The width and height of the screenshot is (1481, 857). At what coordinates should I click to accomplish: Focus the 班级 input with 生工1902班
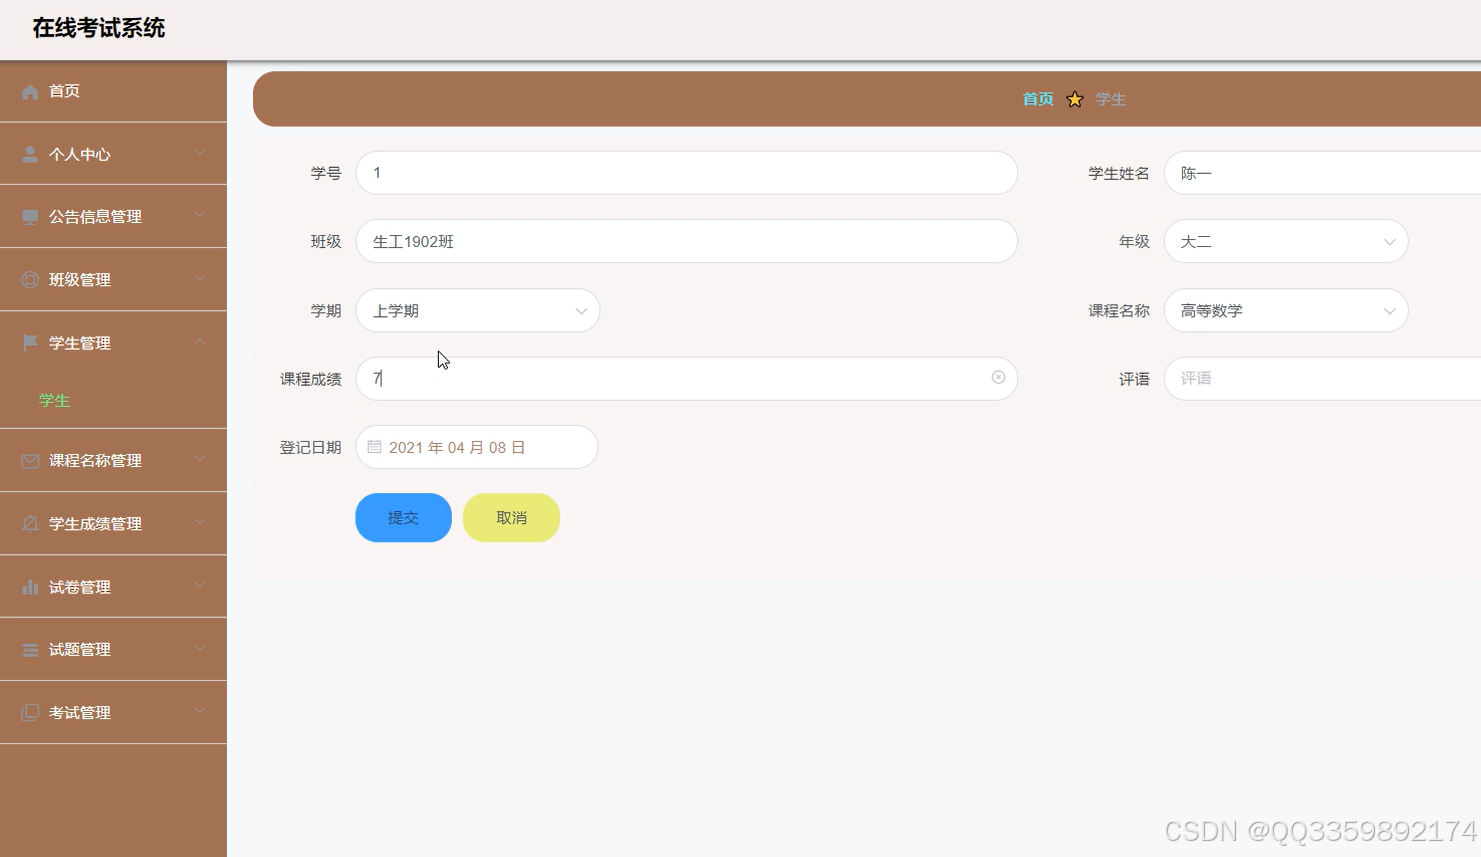686,241
